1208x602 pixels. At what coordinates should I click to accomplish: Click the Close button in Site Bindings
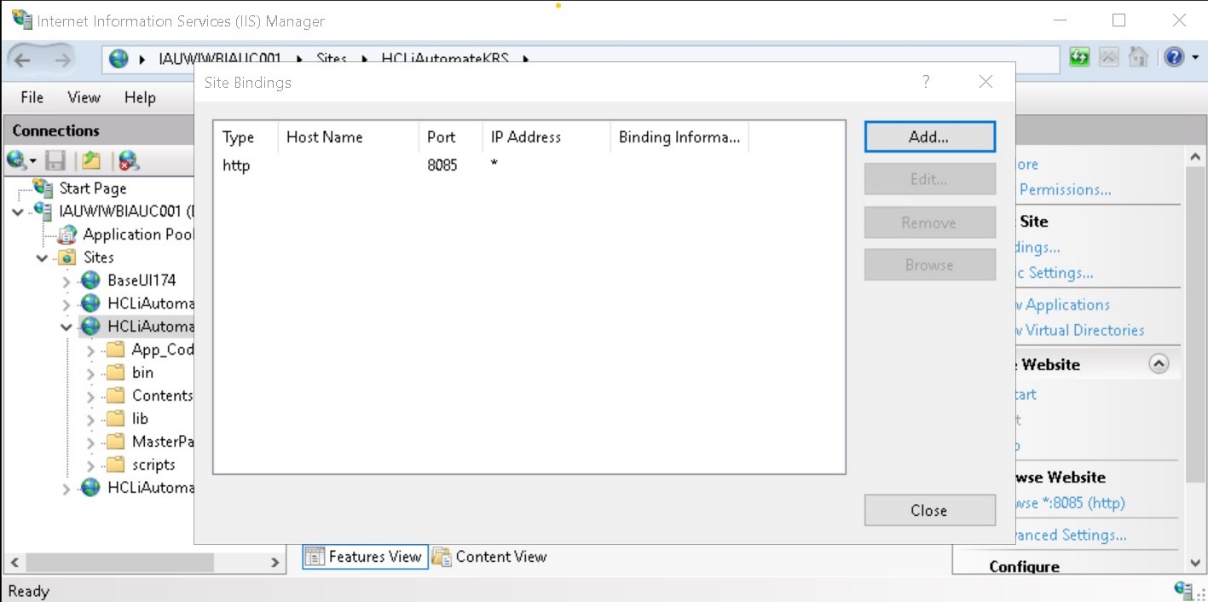click(929, 510)
